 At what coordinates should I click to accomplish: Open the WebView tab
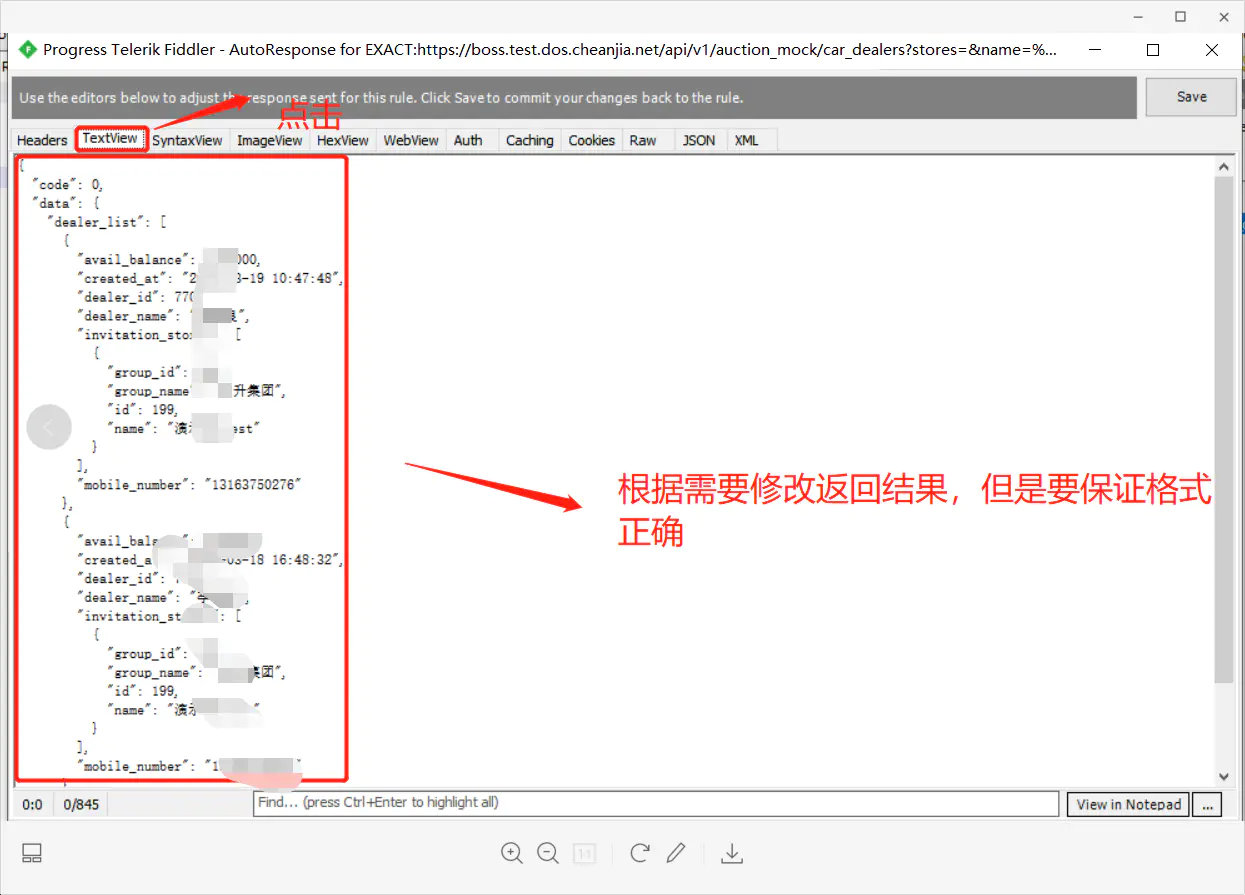coord(411,140)
